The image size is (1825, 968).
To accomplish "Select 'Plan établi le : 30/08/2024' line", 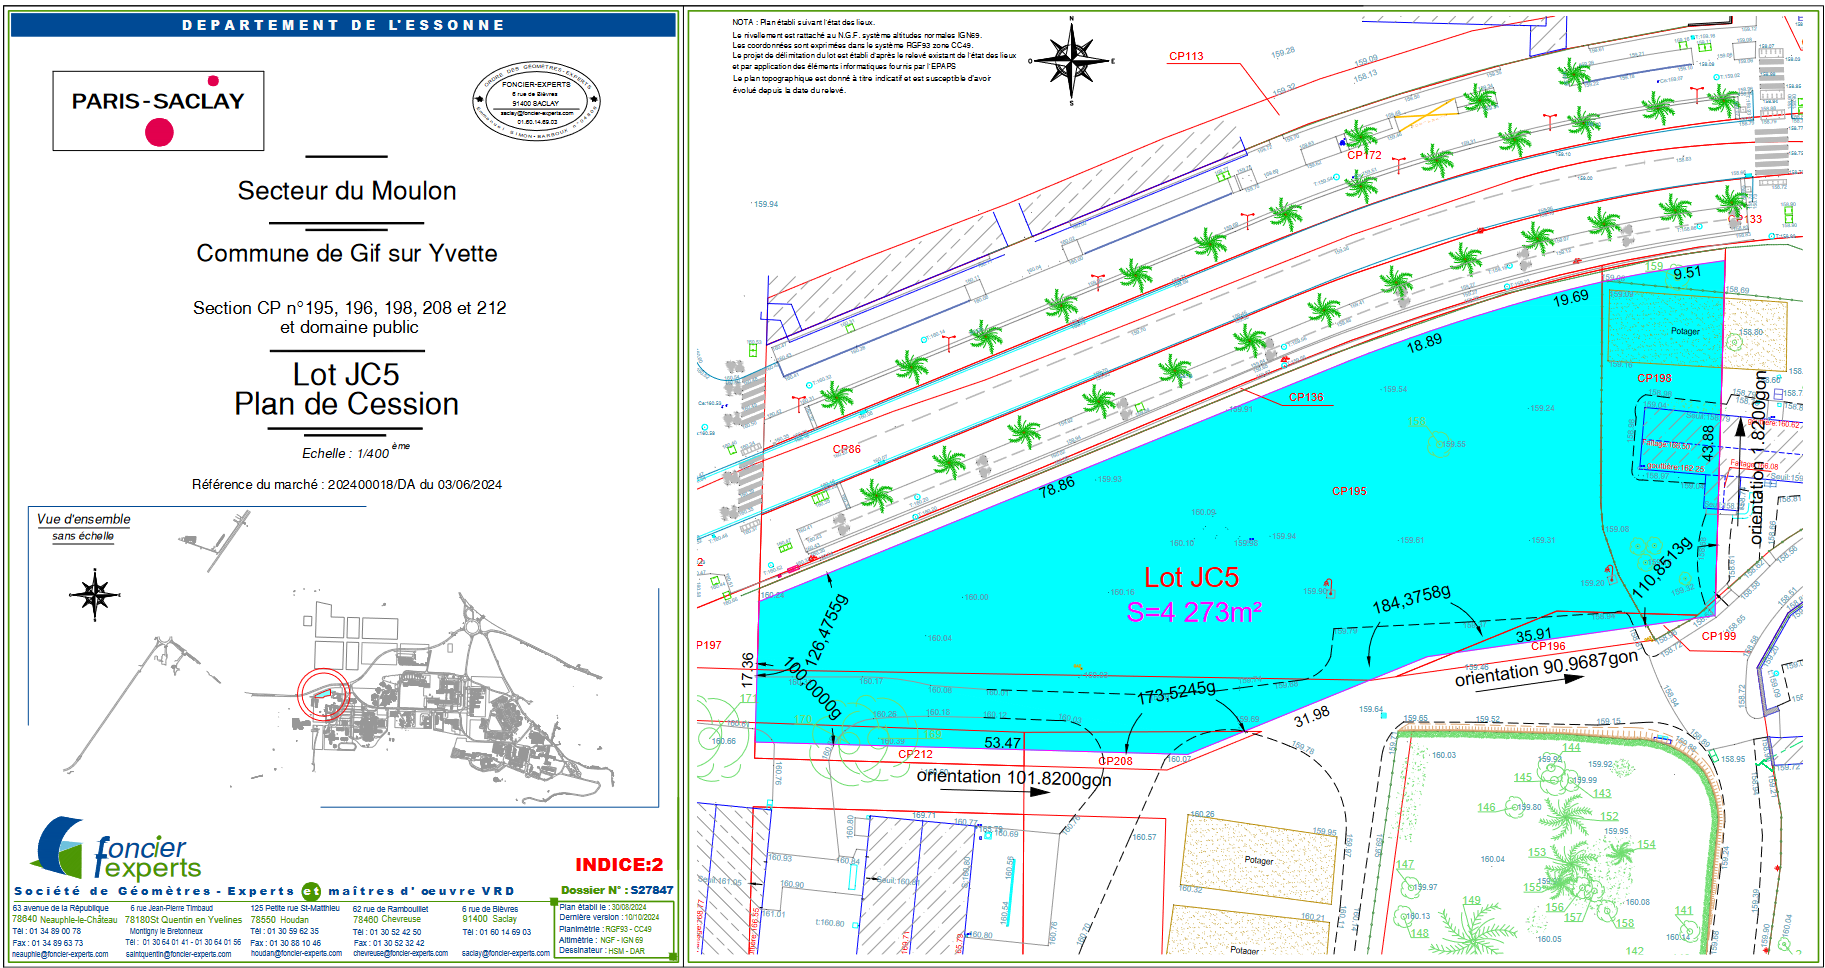I will pos(603,907).
